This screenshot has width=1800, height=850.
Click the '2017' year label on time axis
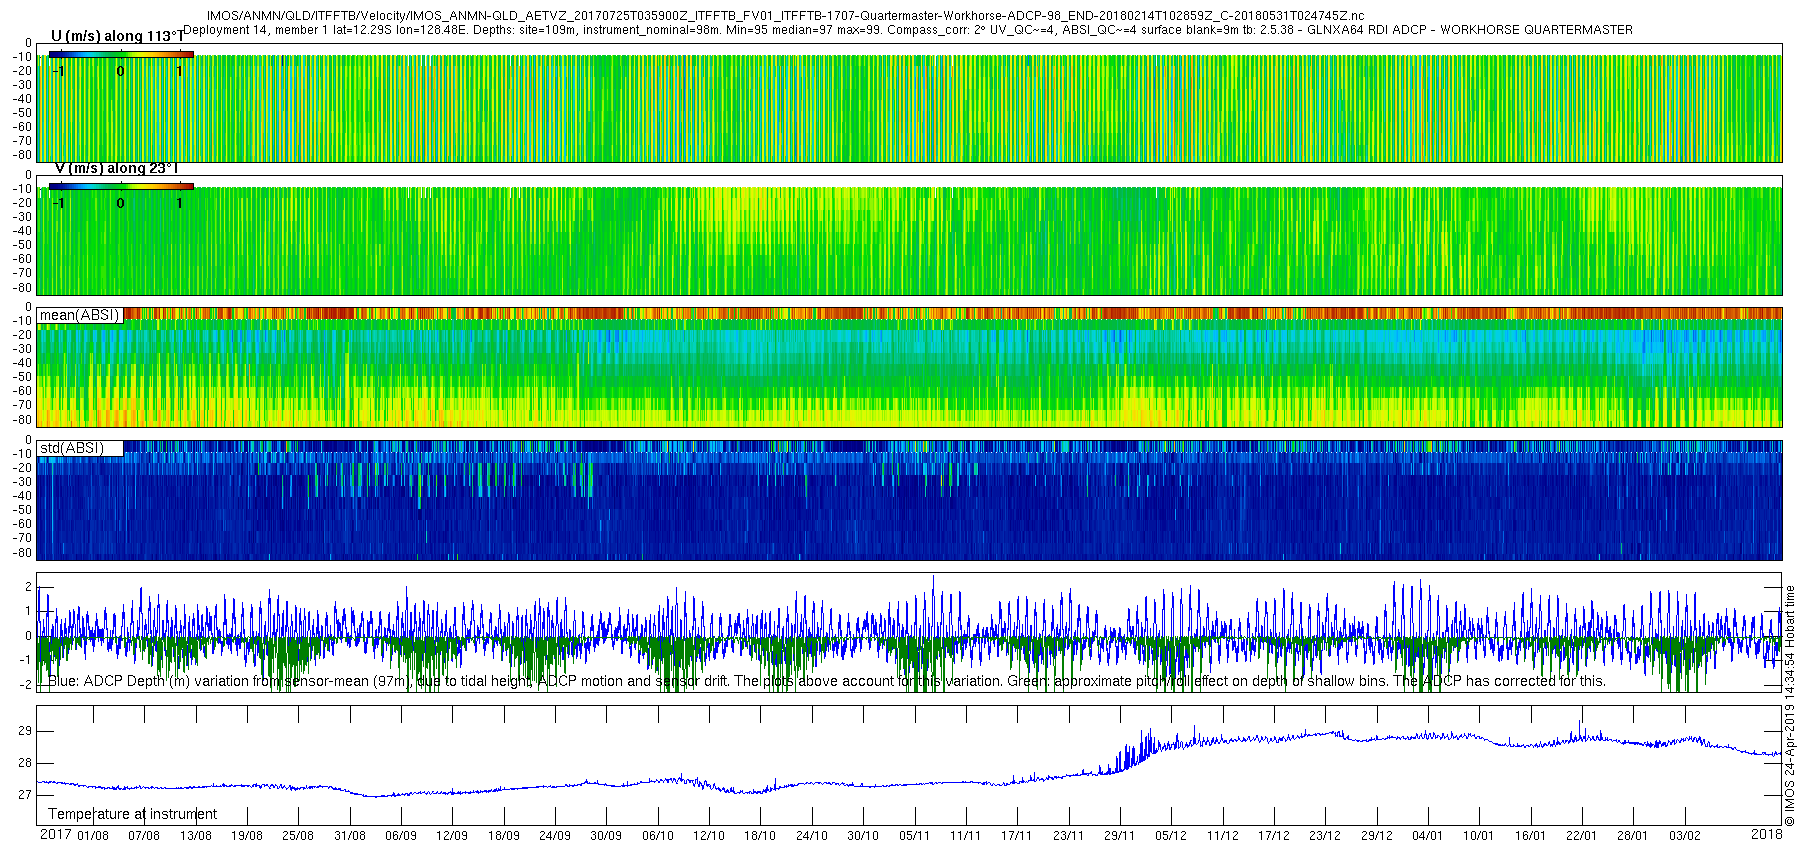55,835
